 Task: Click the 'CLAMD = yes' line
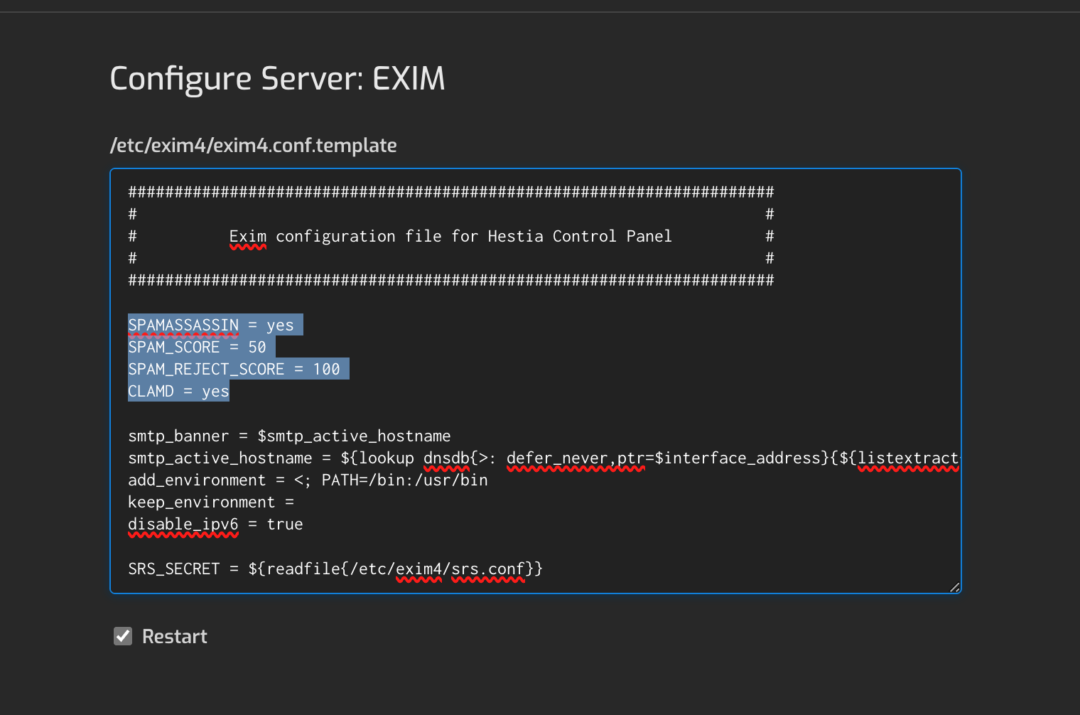click(x=178, y=391)
